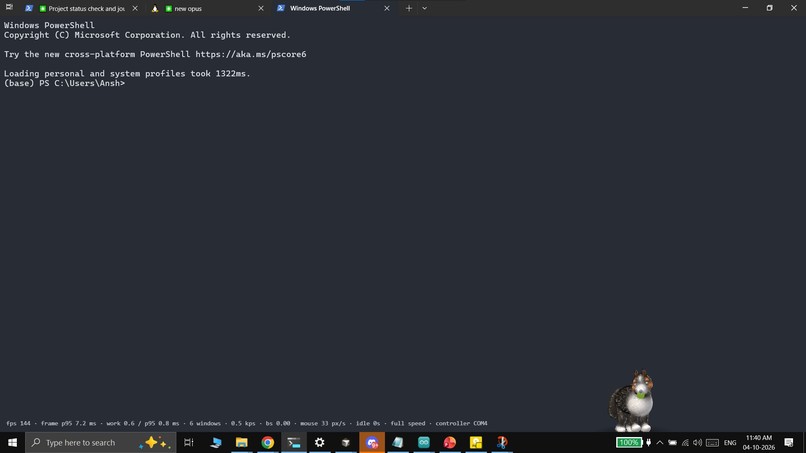Click 'fps 144' in the bottom status line
The image size is (806, 453).
tap(19, 423)
